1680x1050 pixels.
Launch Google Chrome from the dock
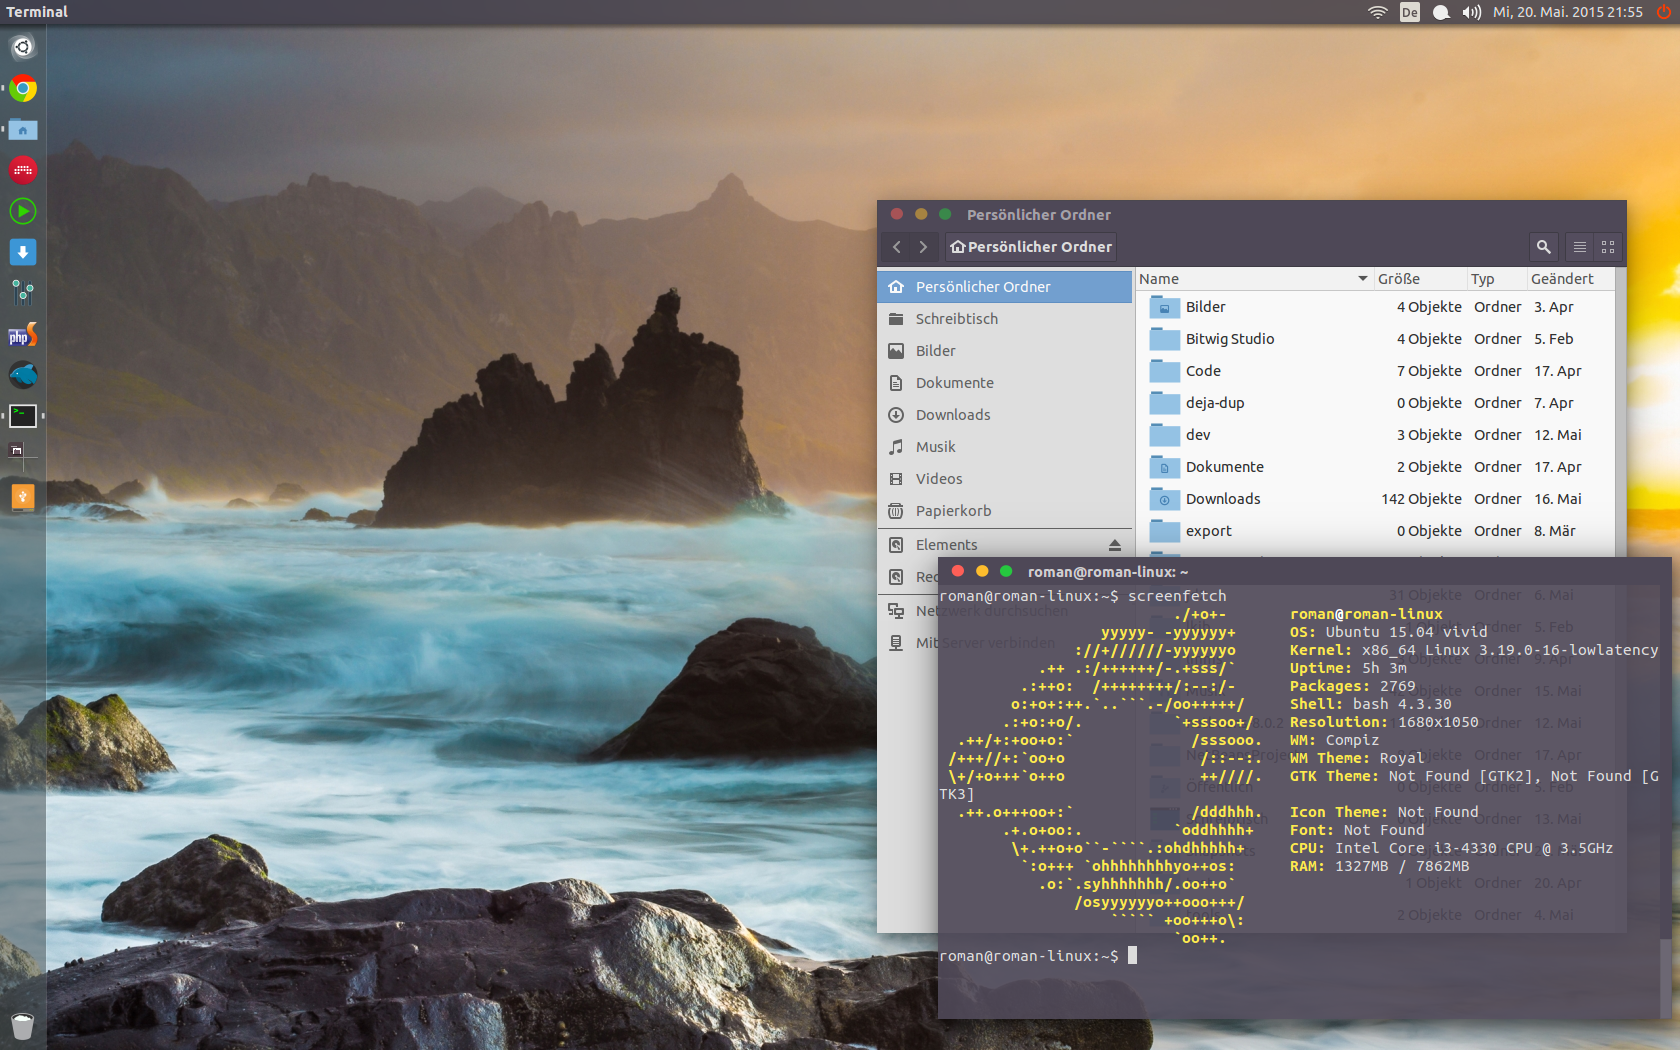23,88
